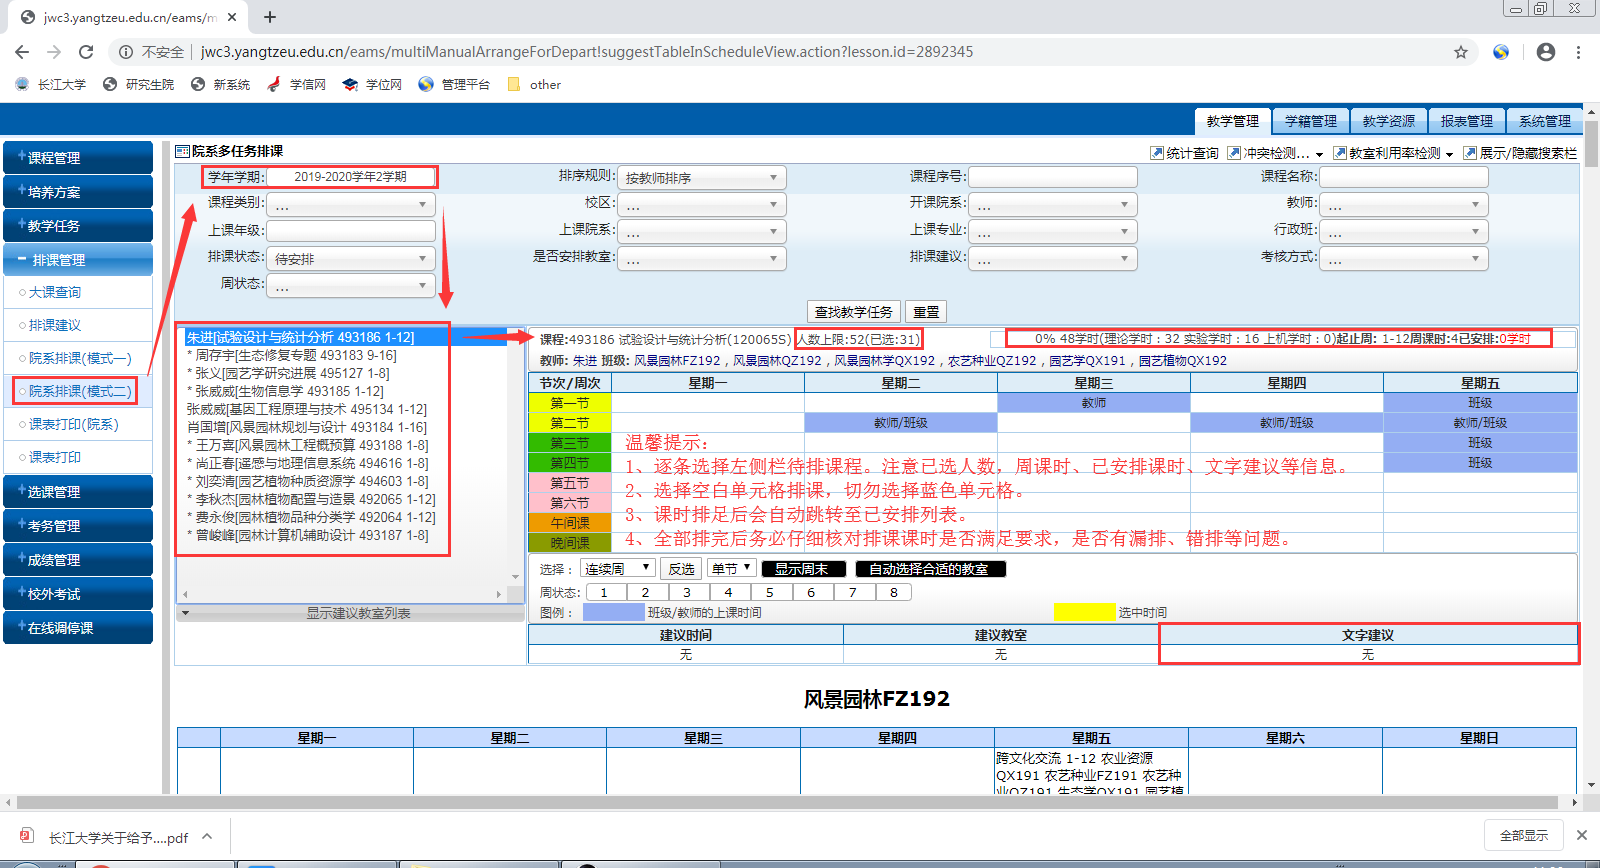This screenshot has width=1600, height=868.
Task: Open the 单节 dropdown
Action: 731,568
